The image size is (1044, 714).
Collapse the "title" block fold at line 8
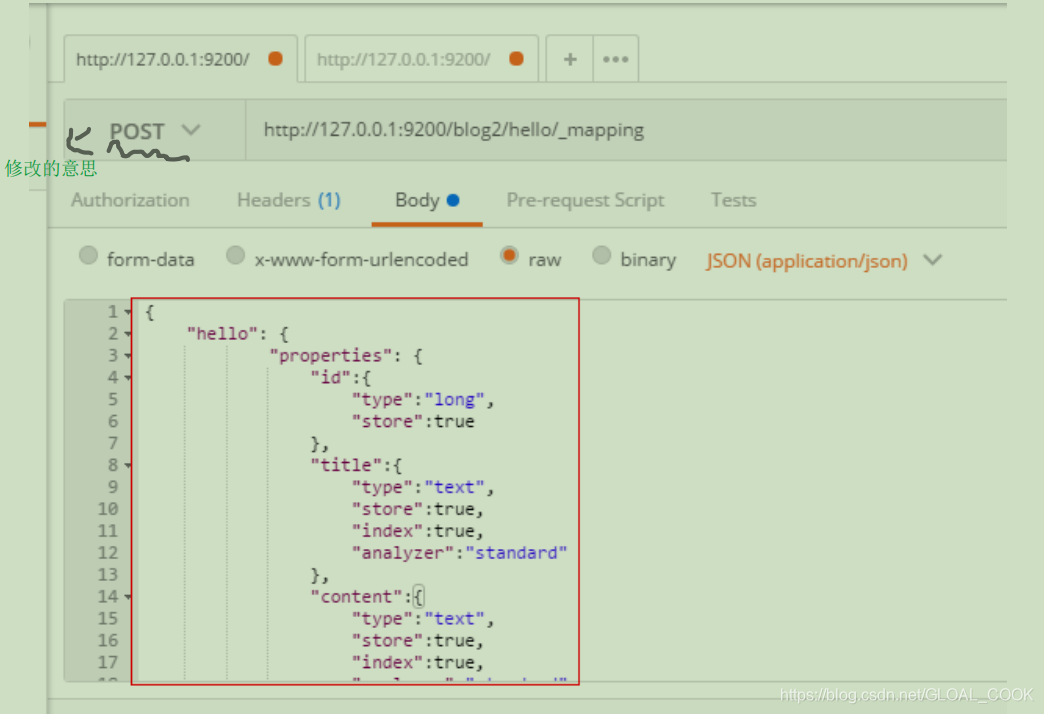tap(127, 465)
